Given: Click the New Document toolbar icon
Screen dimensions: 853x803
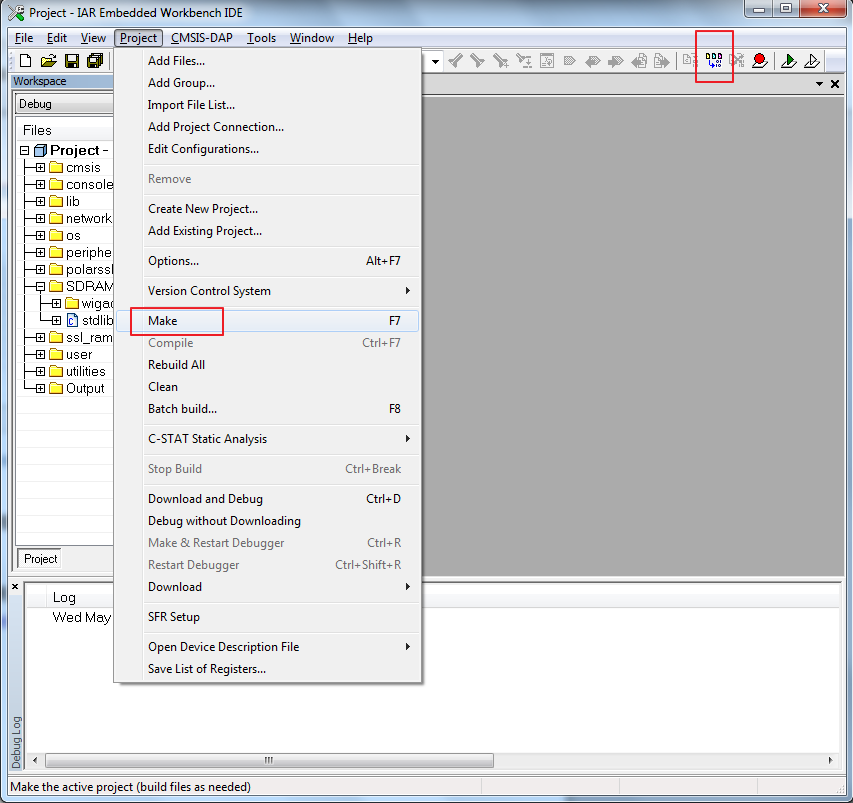Looking at the screenshot, I should (25, 60).
